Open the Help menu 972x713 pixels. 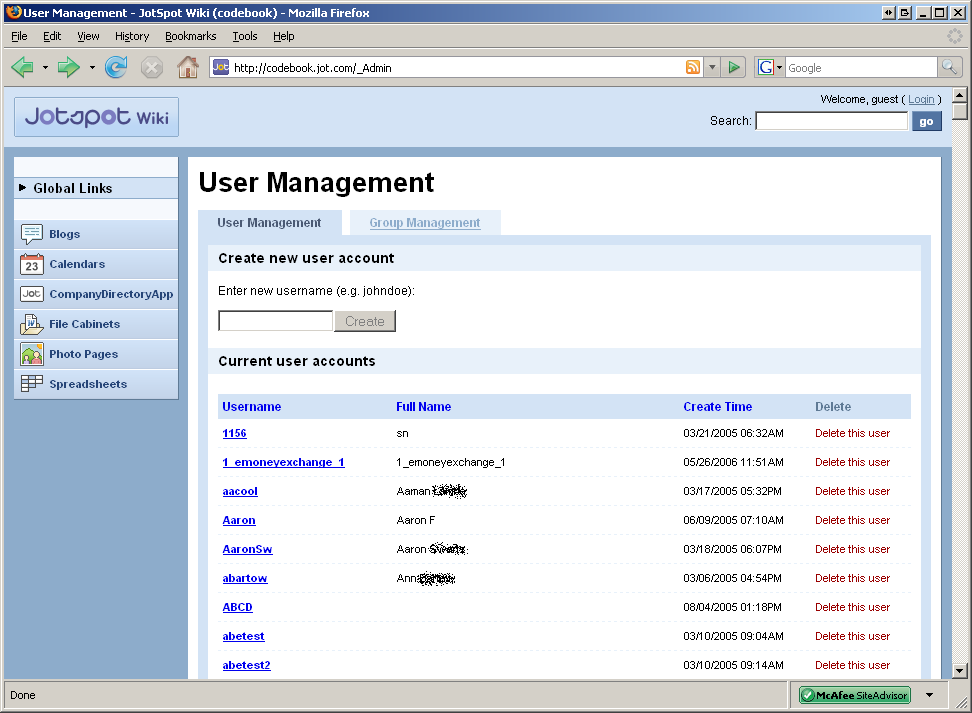284,36
